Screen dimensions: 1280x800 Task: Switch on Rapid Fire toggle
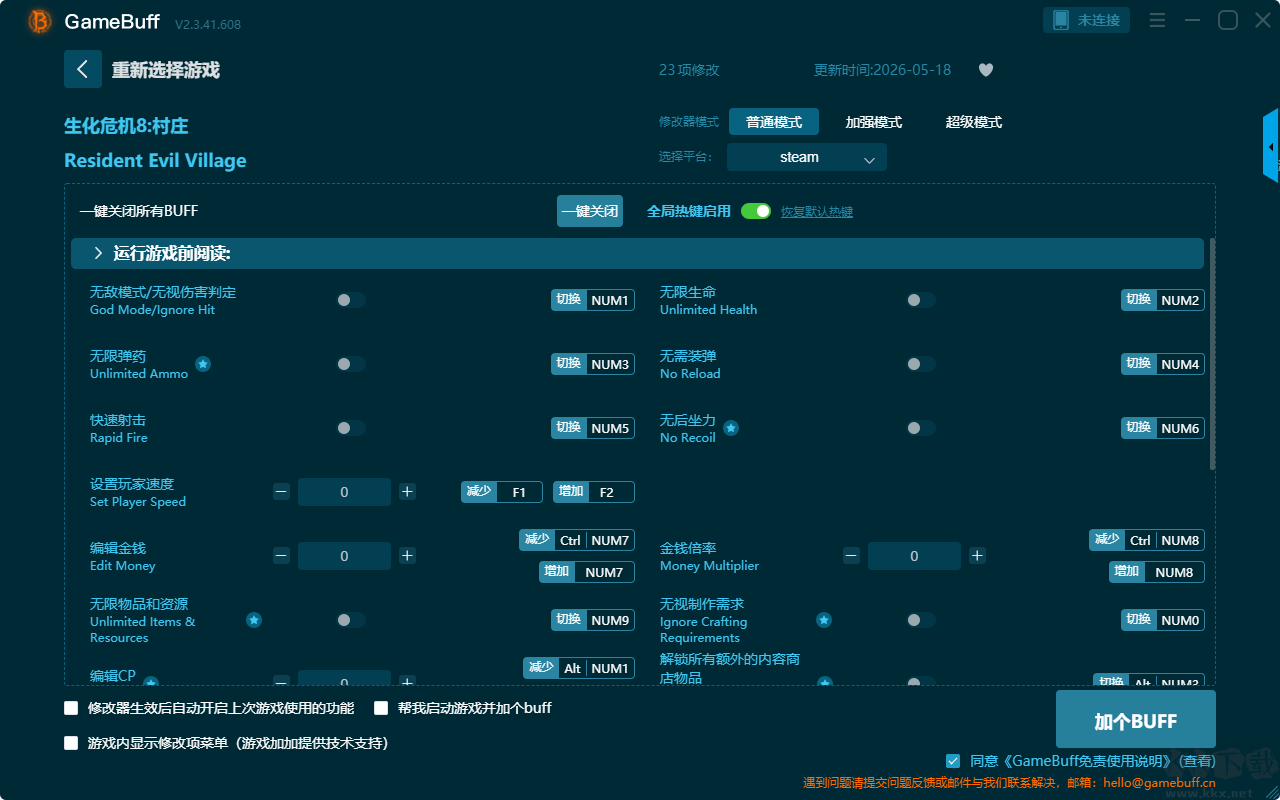coord(351,428)
